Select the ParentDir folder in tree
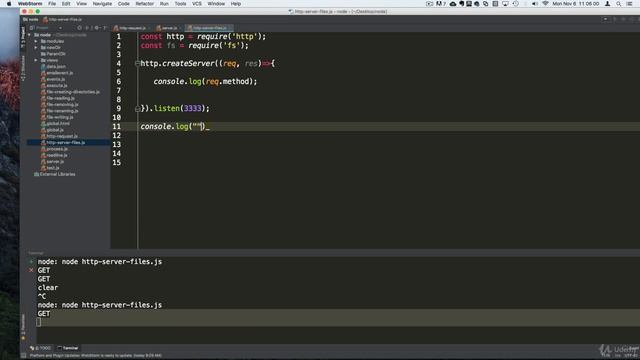Viewport: 640px width, 360px height. [x=53, y=54]
